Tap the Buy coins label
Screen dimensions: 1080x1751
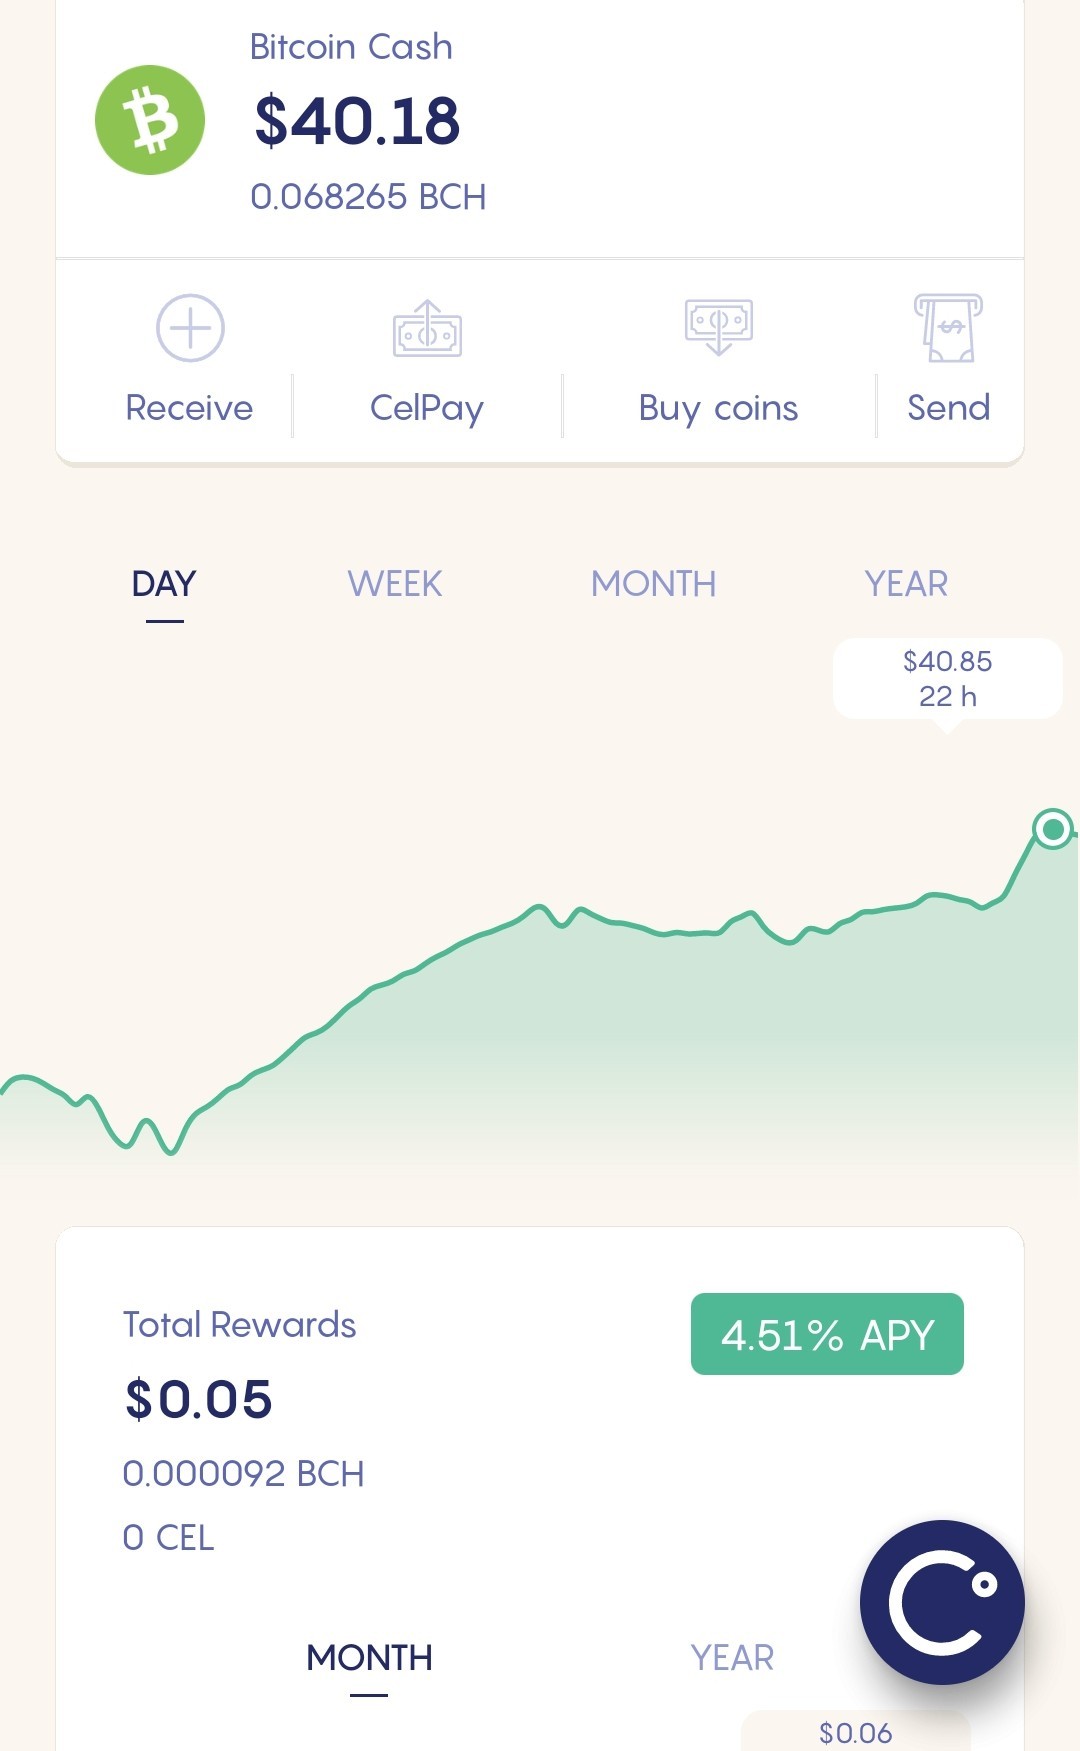click(718, 409)
